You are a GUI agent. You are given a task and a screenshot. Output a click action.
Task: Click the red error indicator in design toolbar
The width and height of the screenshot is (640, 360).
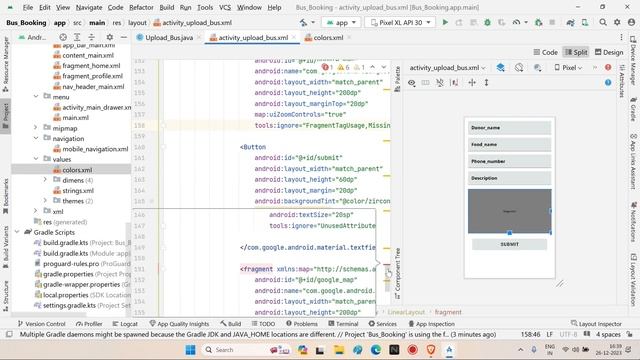(x=608, y=67)
